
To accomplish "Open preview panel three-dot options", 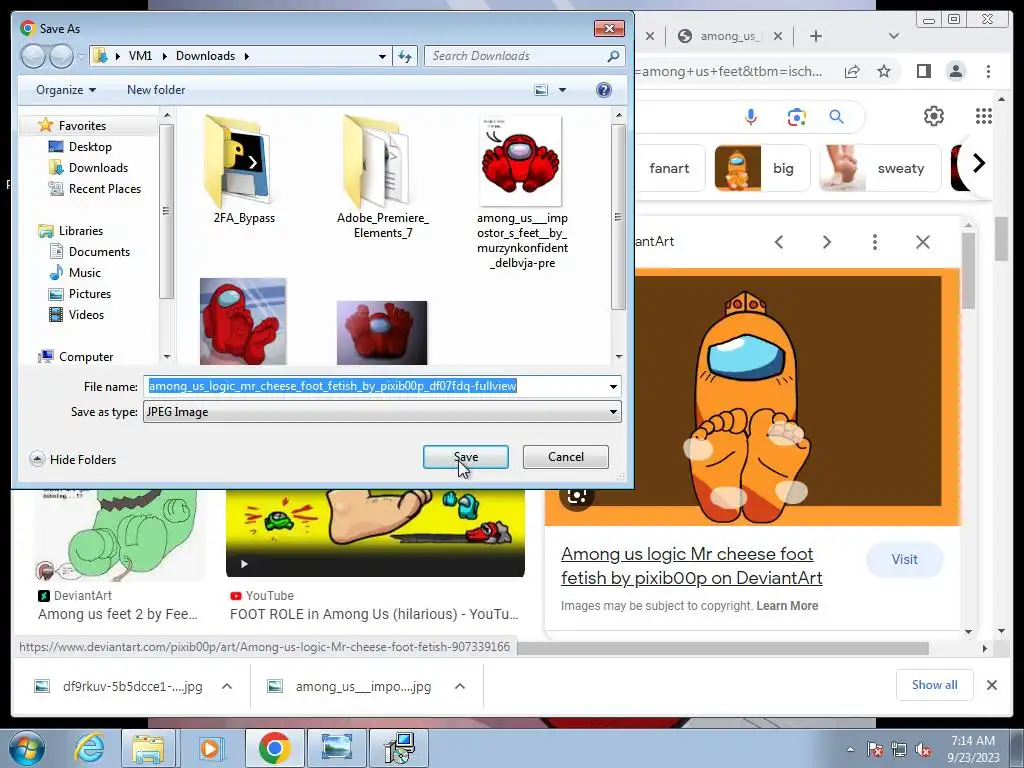I will click(x=874, y=242).
